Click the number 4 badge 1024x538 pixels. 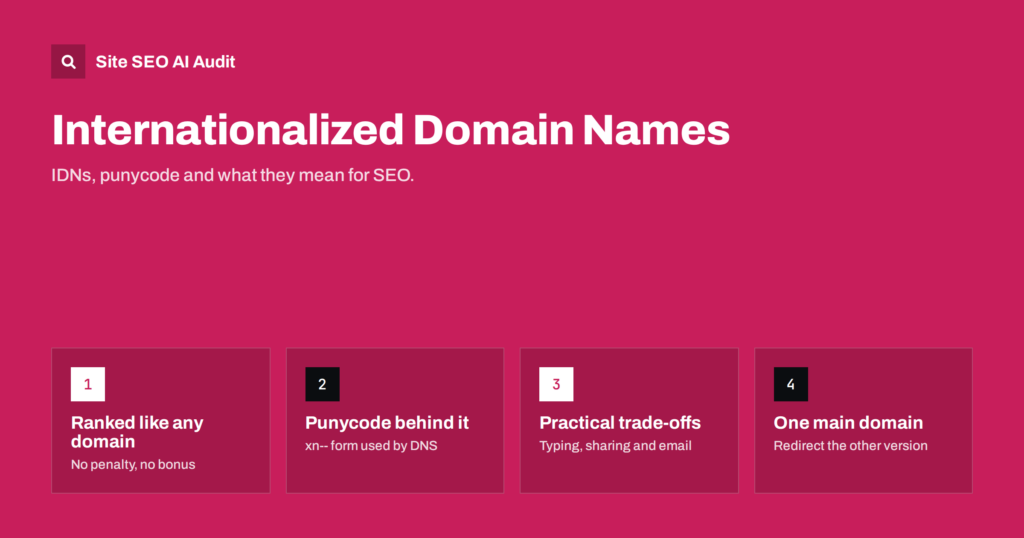pos(791,384)
